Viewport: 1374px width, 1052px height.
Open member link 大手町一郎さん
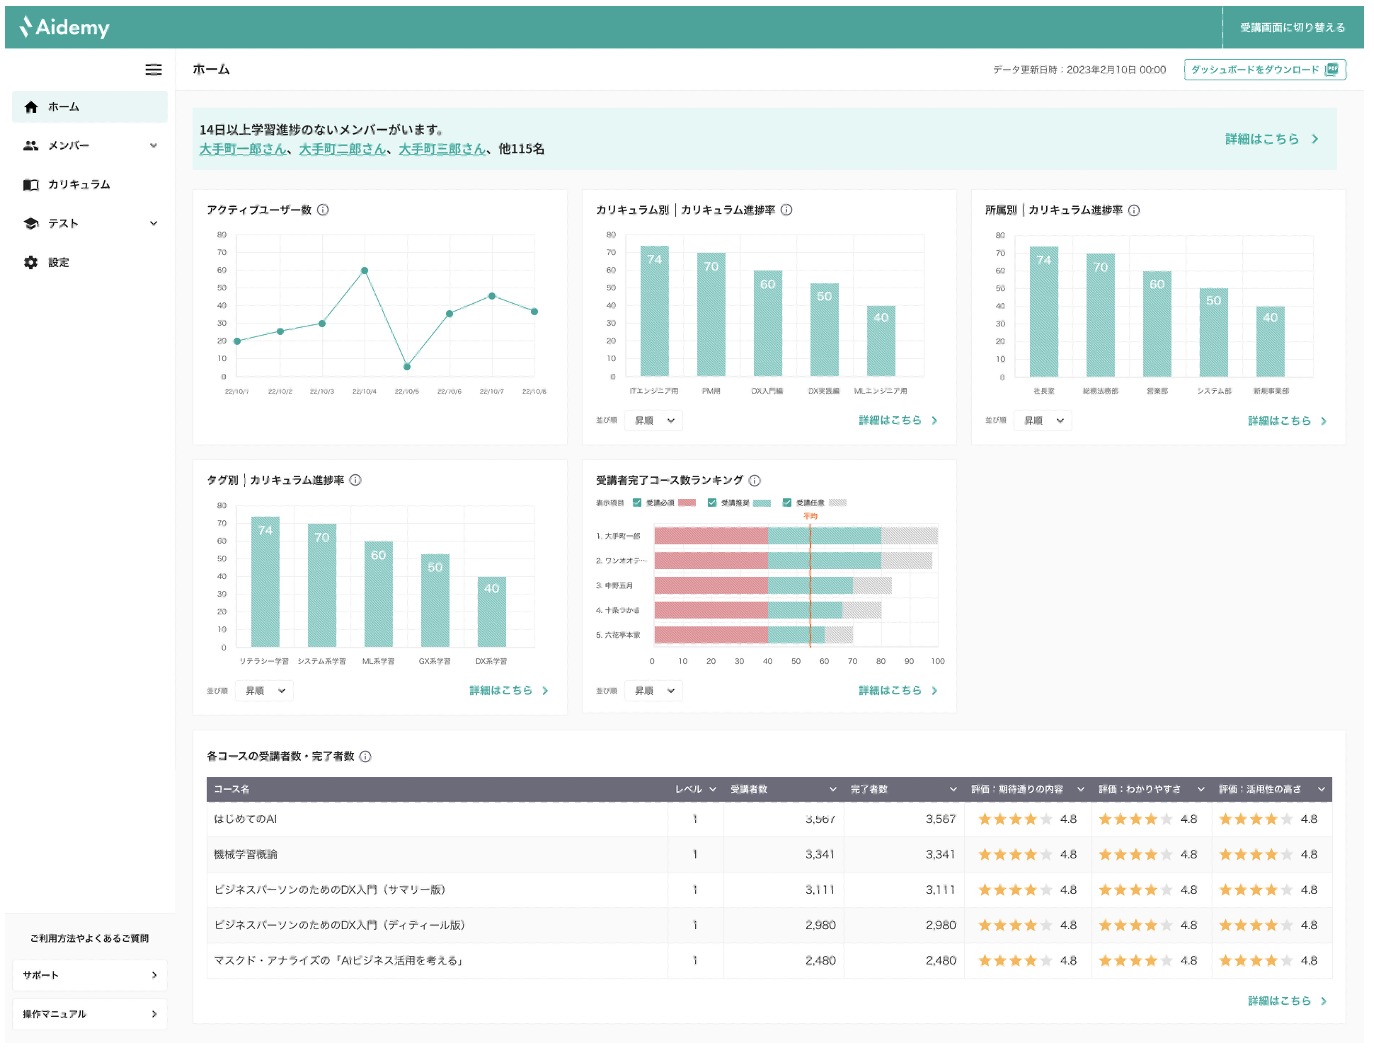243,149
